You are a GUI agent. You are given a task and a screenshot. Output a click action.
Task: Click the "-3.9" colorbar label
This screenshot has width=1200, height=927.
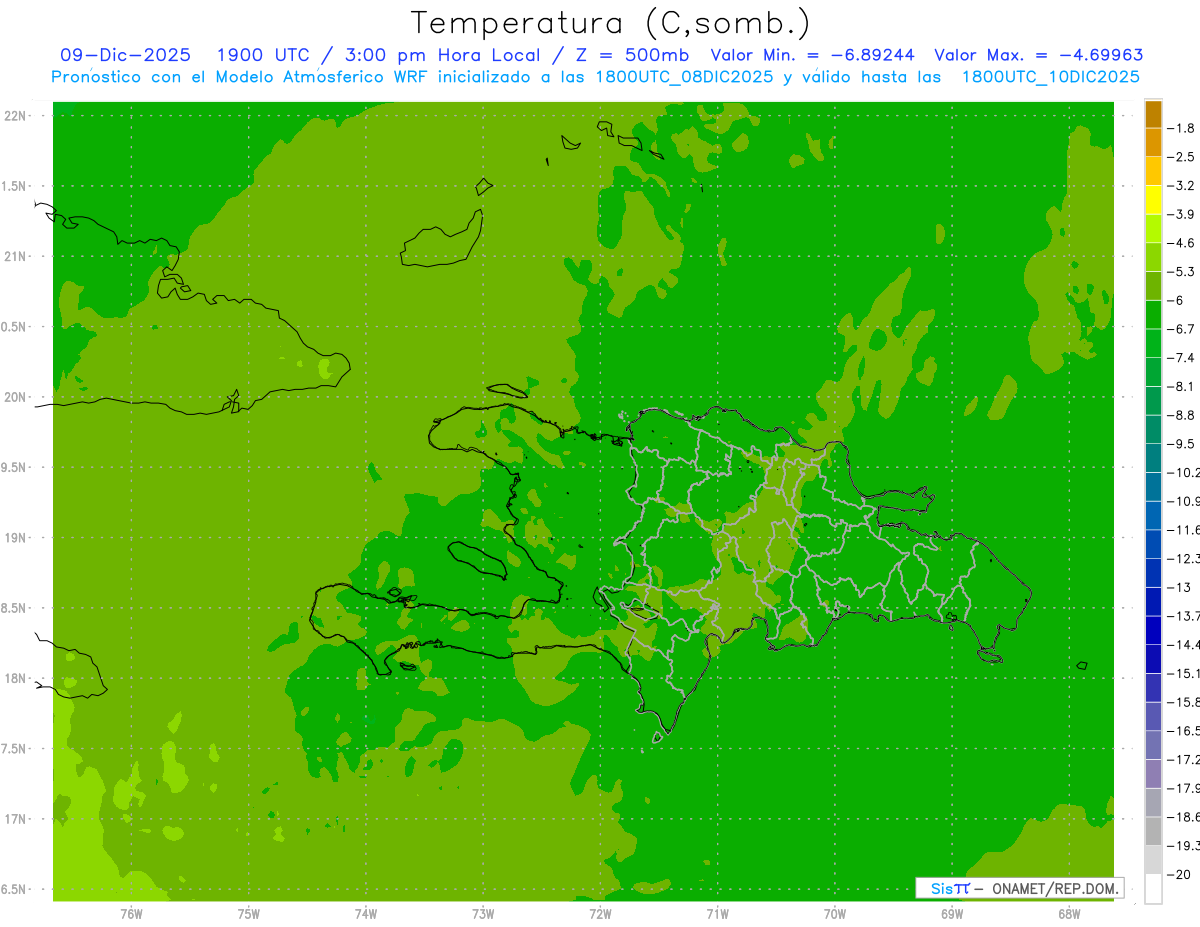1181,214
